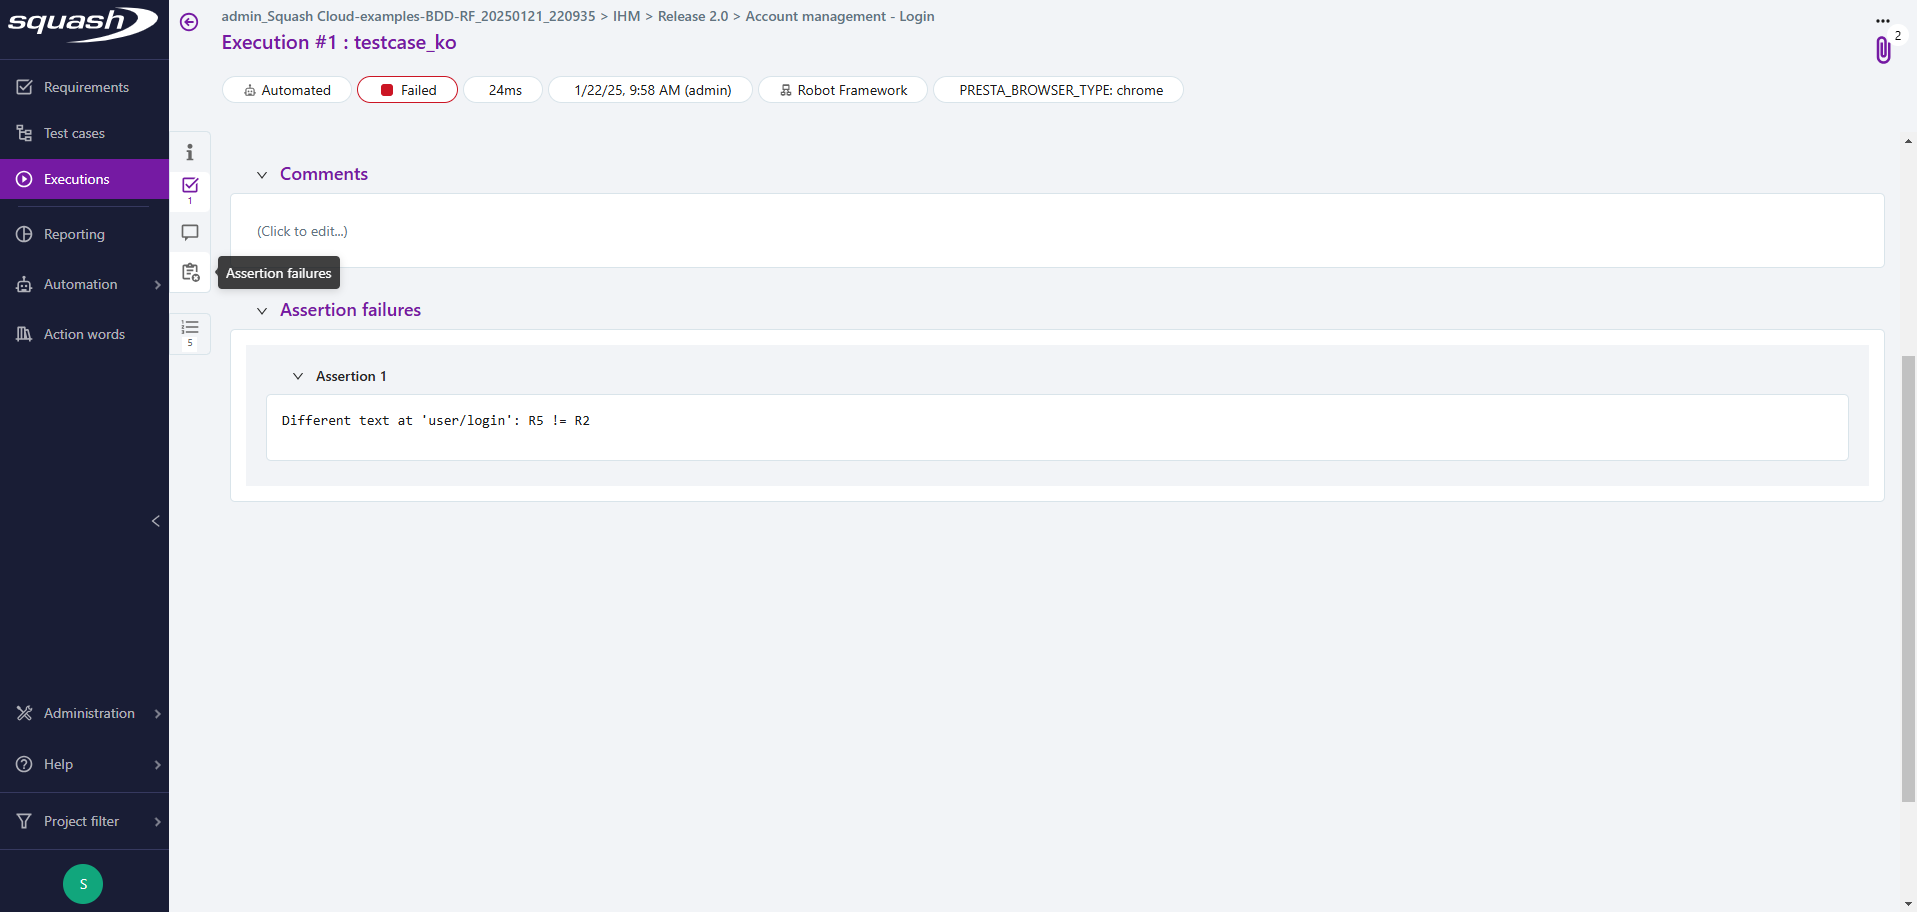Click the back arrow navigation icon
This screenshot has width=1917, height=912.
[x=189, y=22]
